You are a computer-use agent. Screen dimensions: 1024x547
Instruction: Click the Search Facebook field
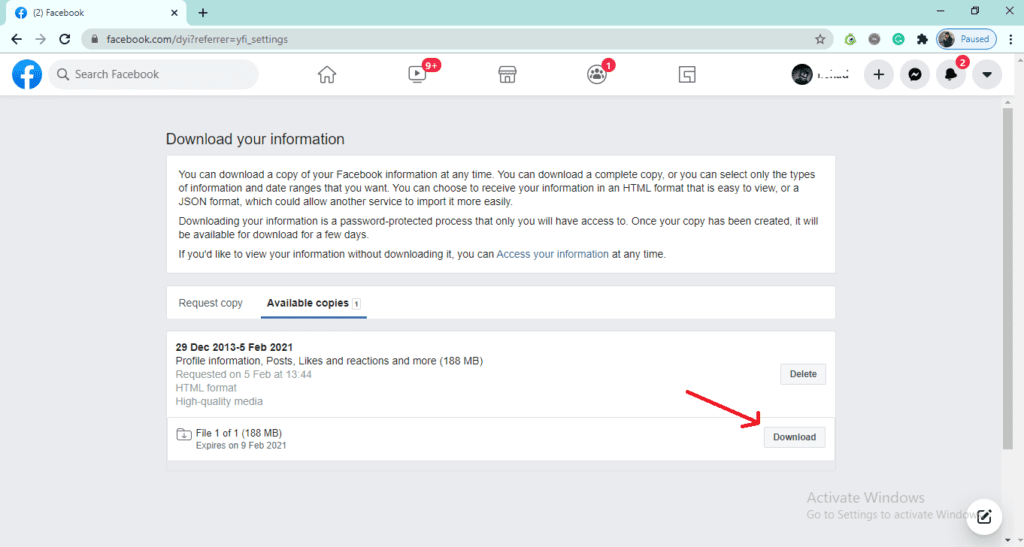(x=153, y=74)
